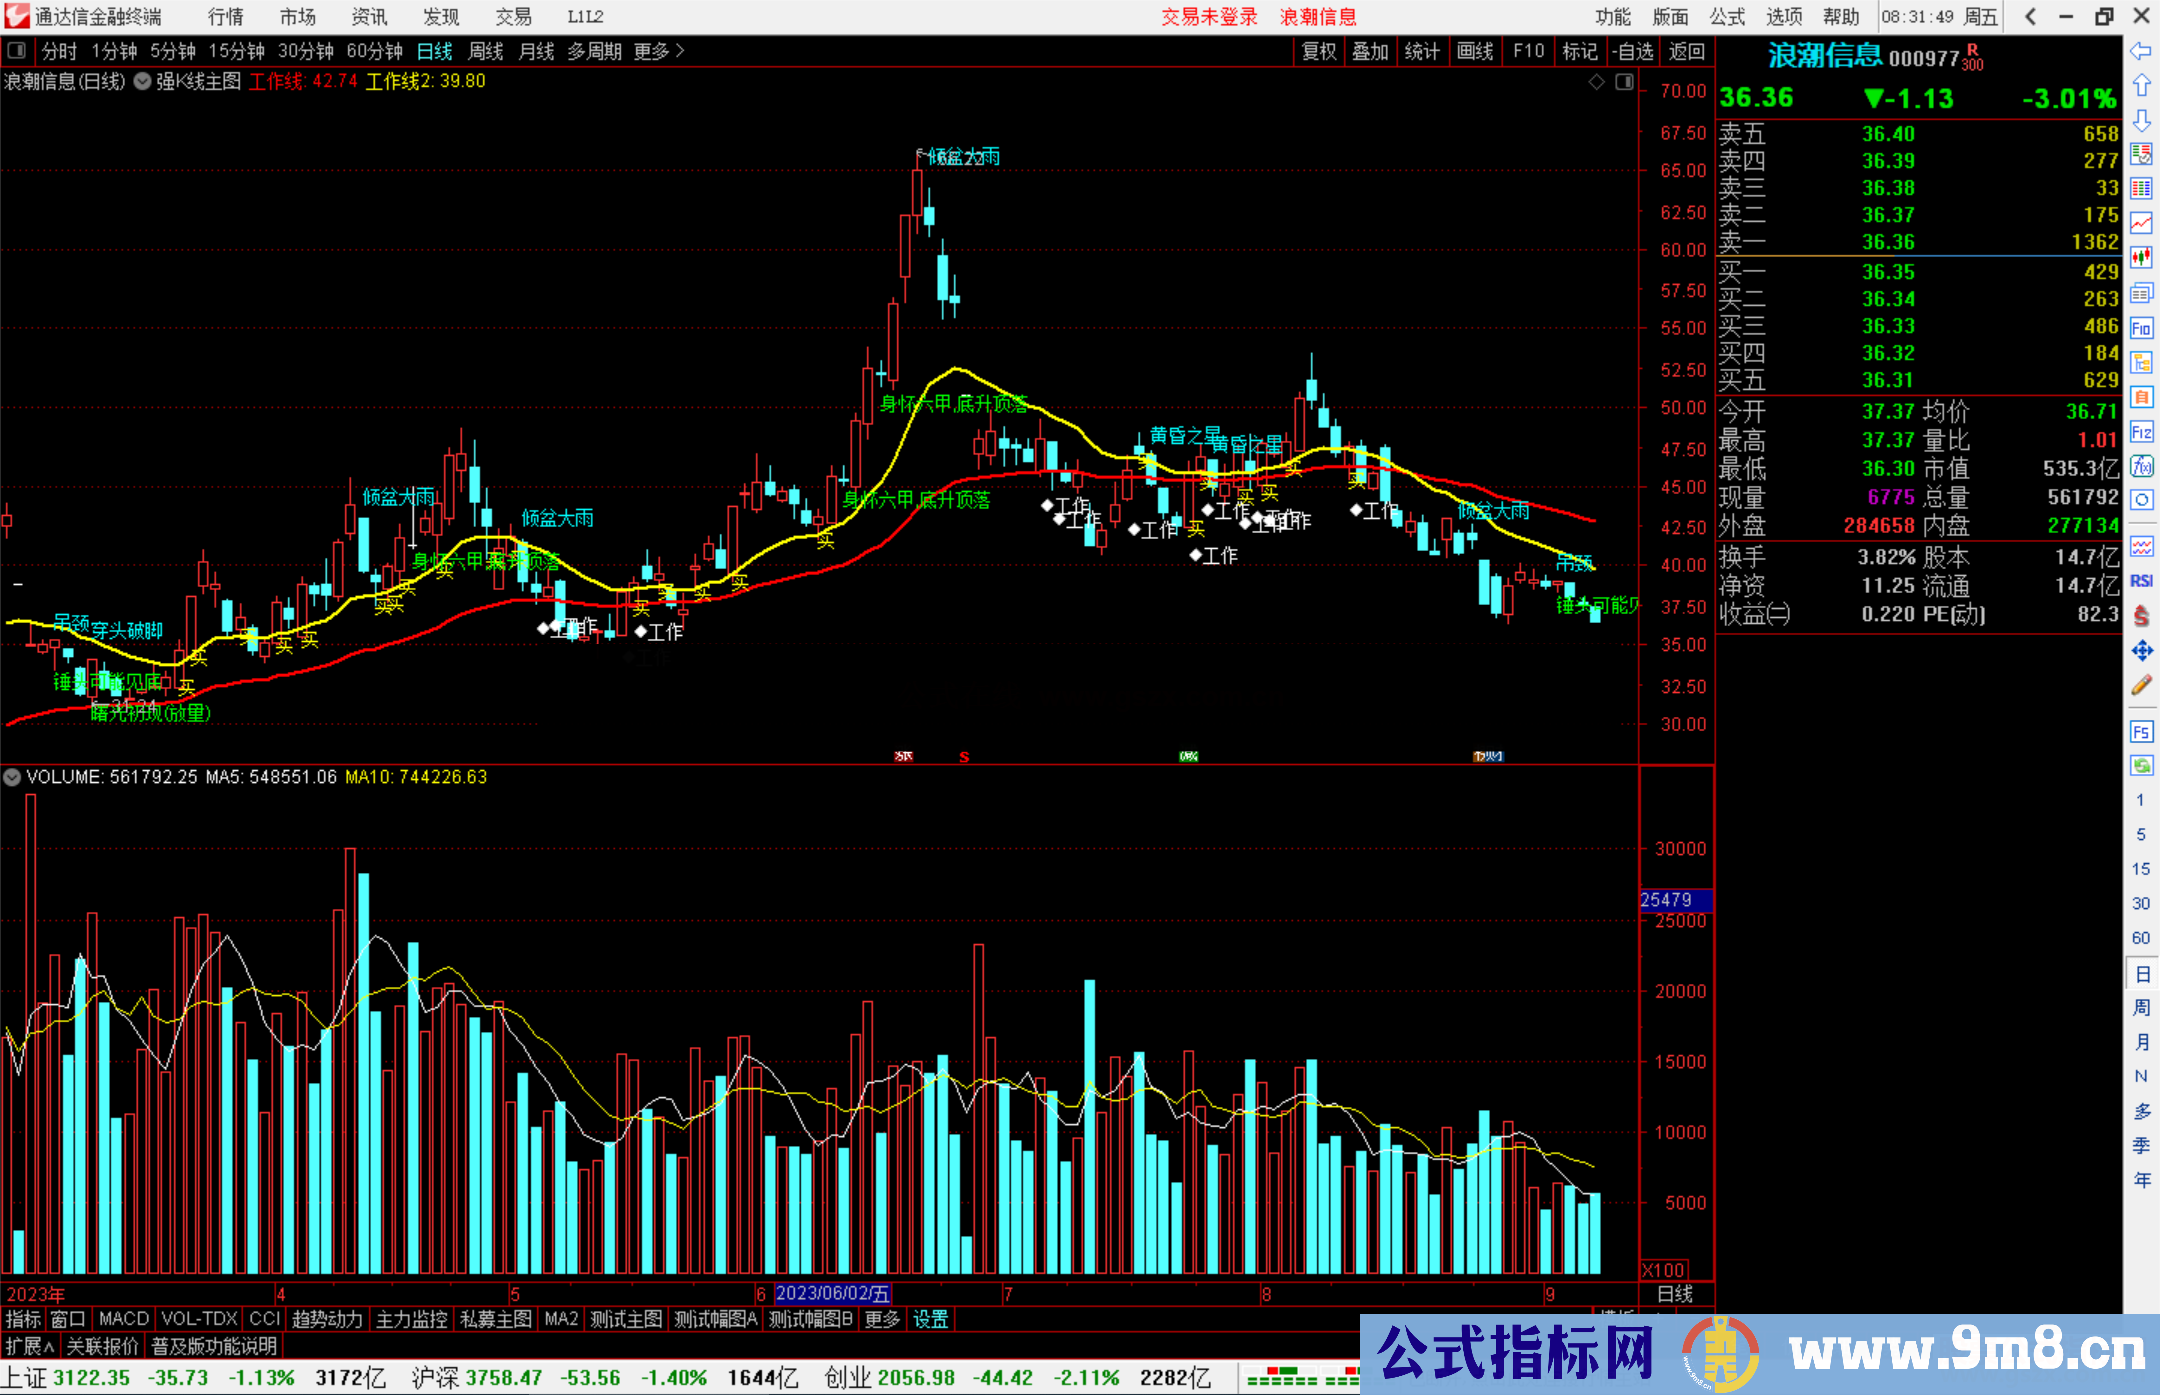
Task: Toggle the diamond marker beside chart header
Action: pyautogui.click(x=1597, y=82)
